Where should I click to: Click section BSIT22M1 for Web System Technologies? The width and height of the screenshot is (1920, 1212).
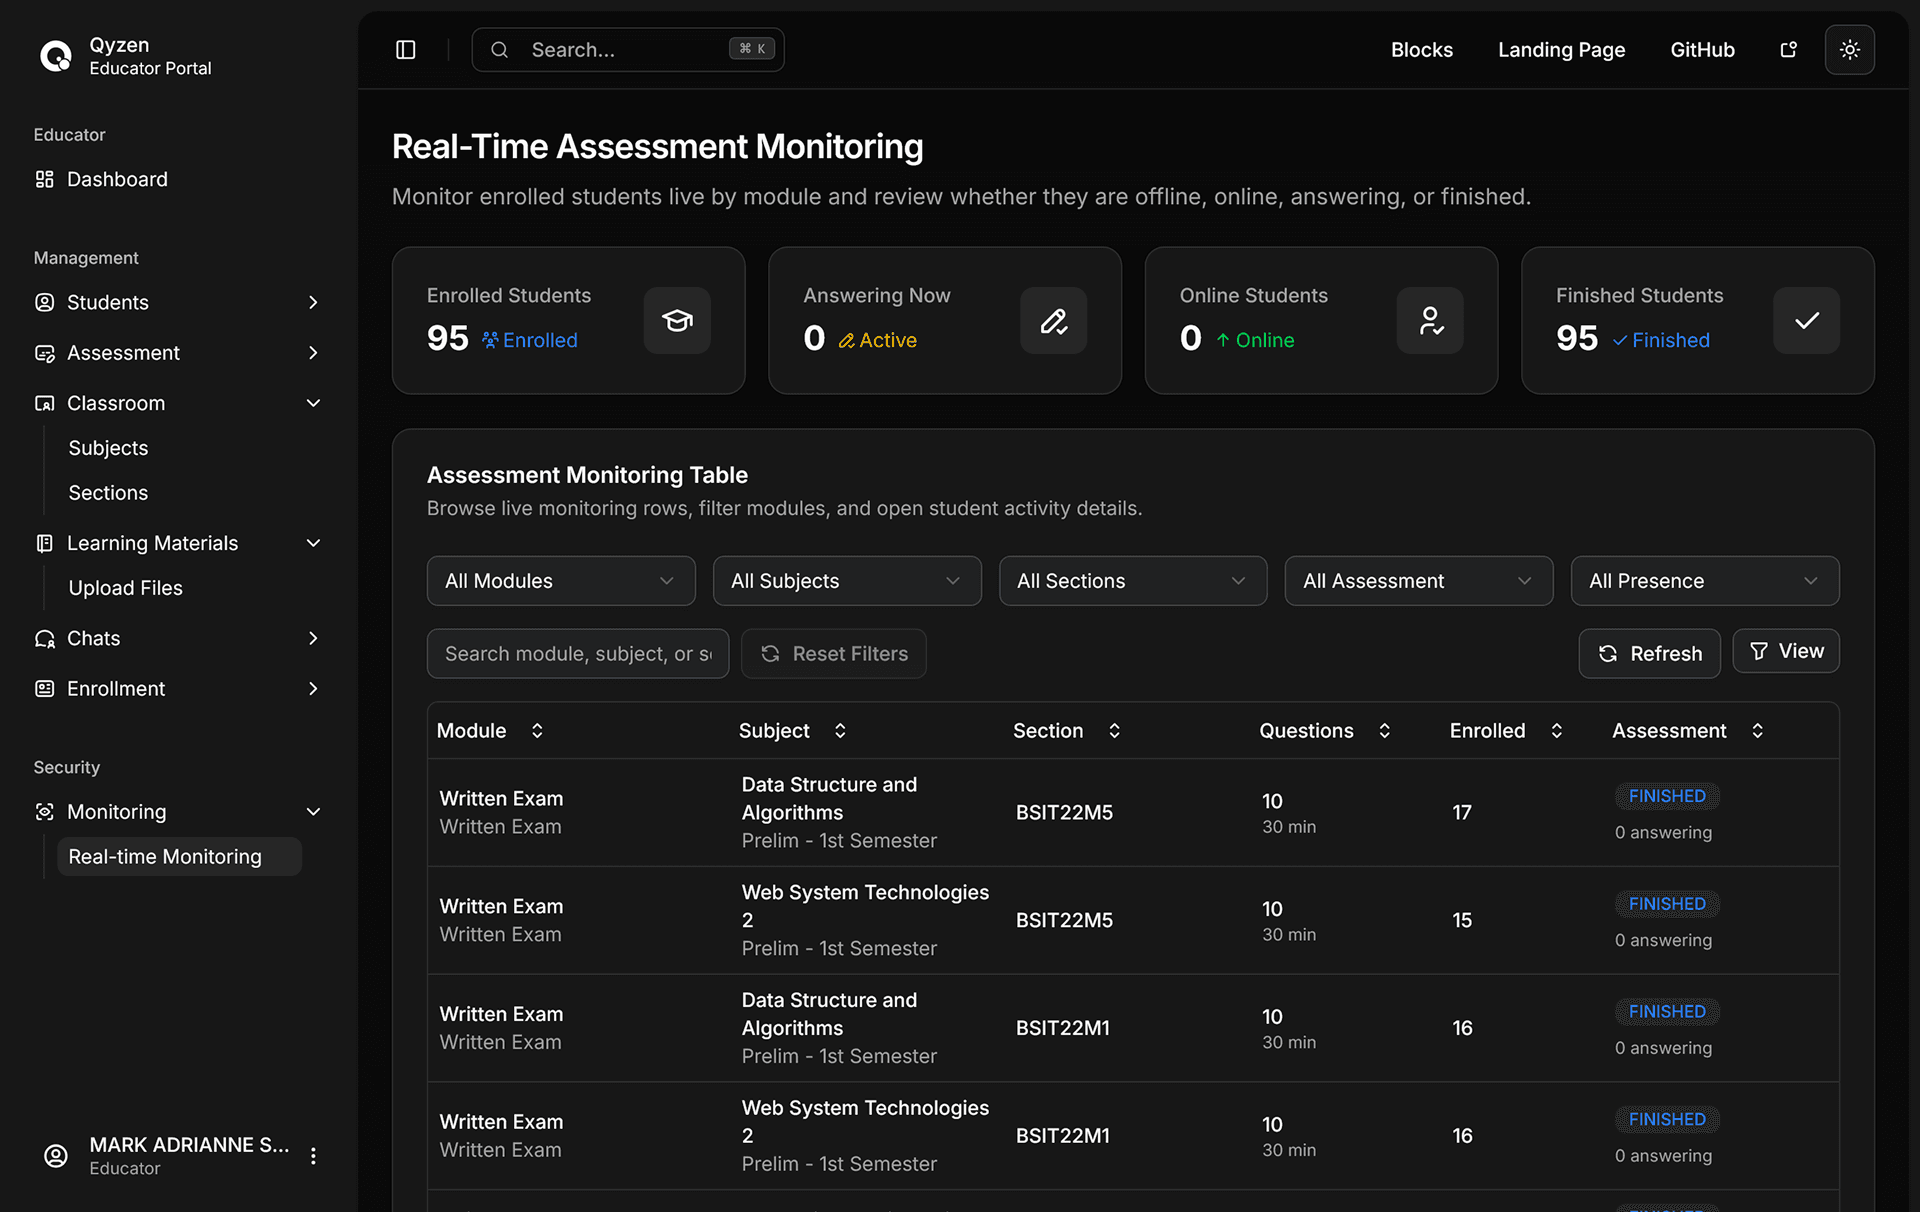[1063, 1136]
